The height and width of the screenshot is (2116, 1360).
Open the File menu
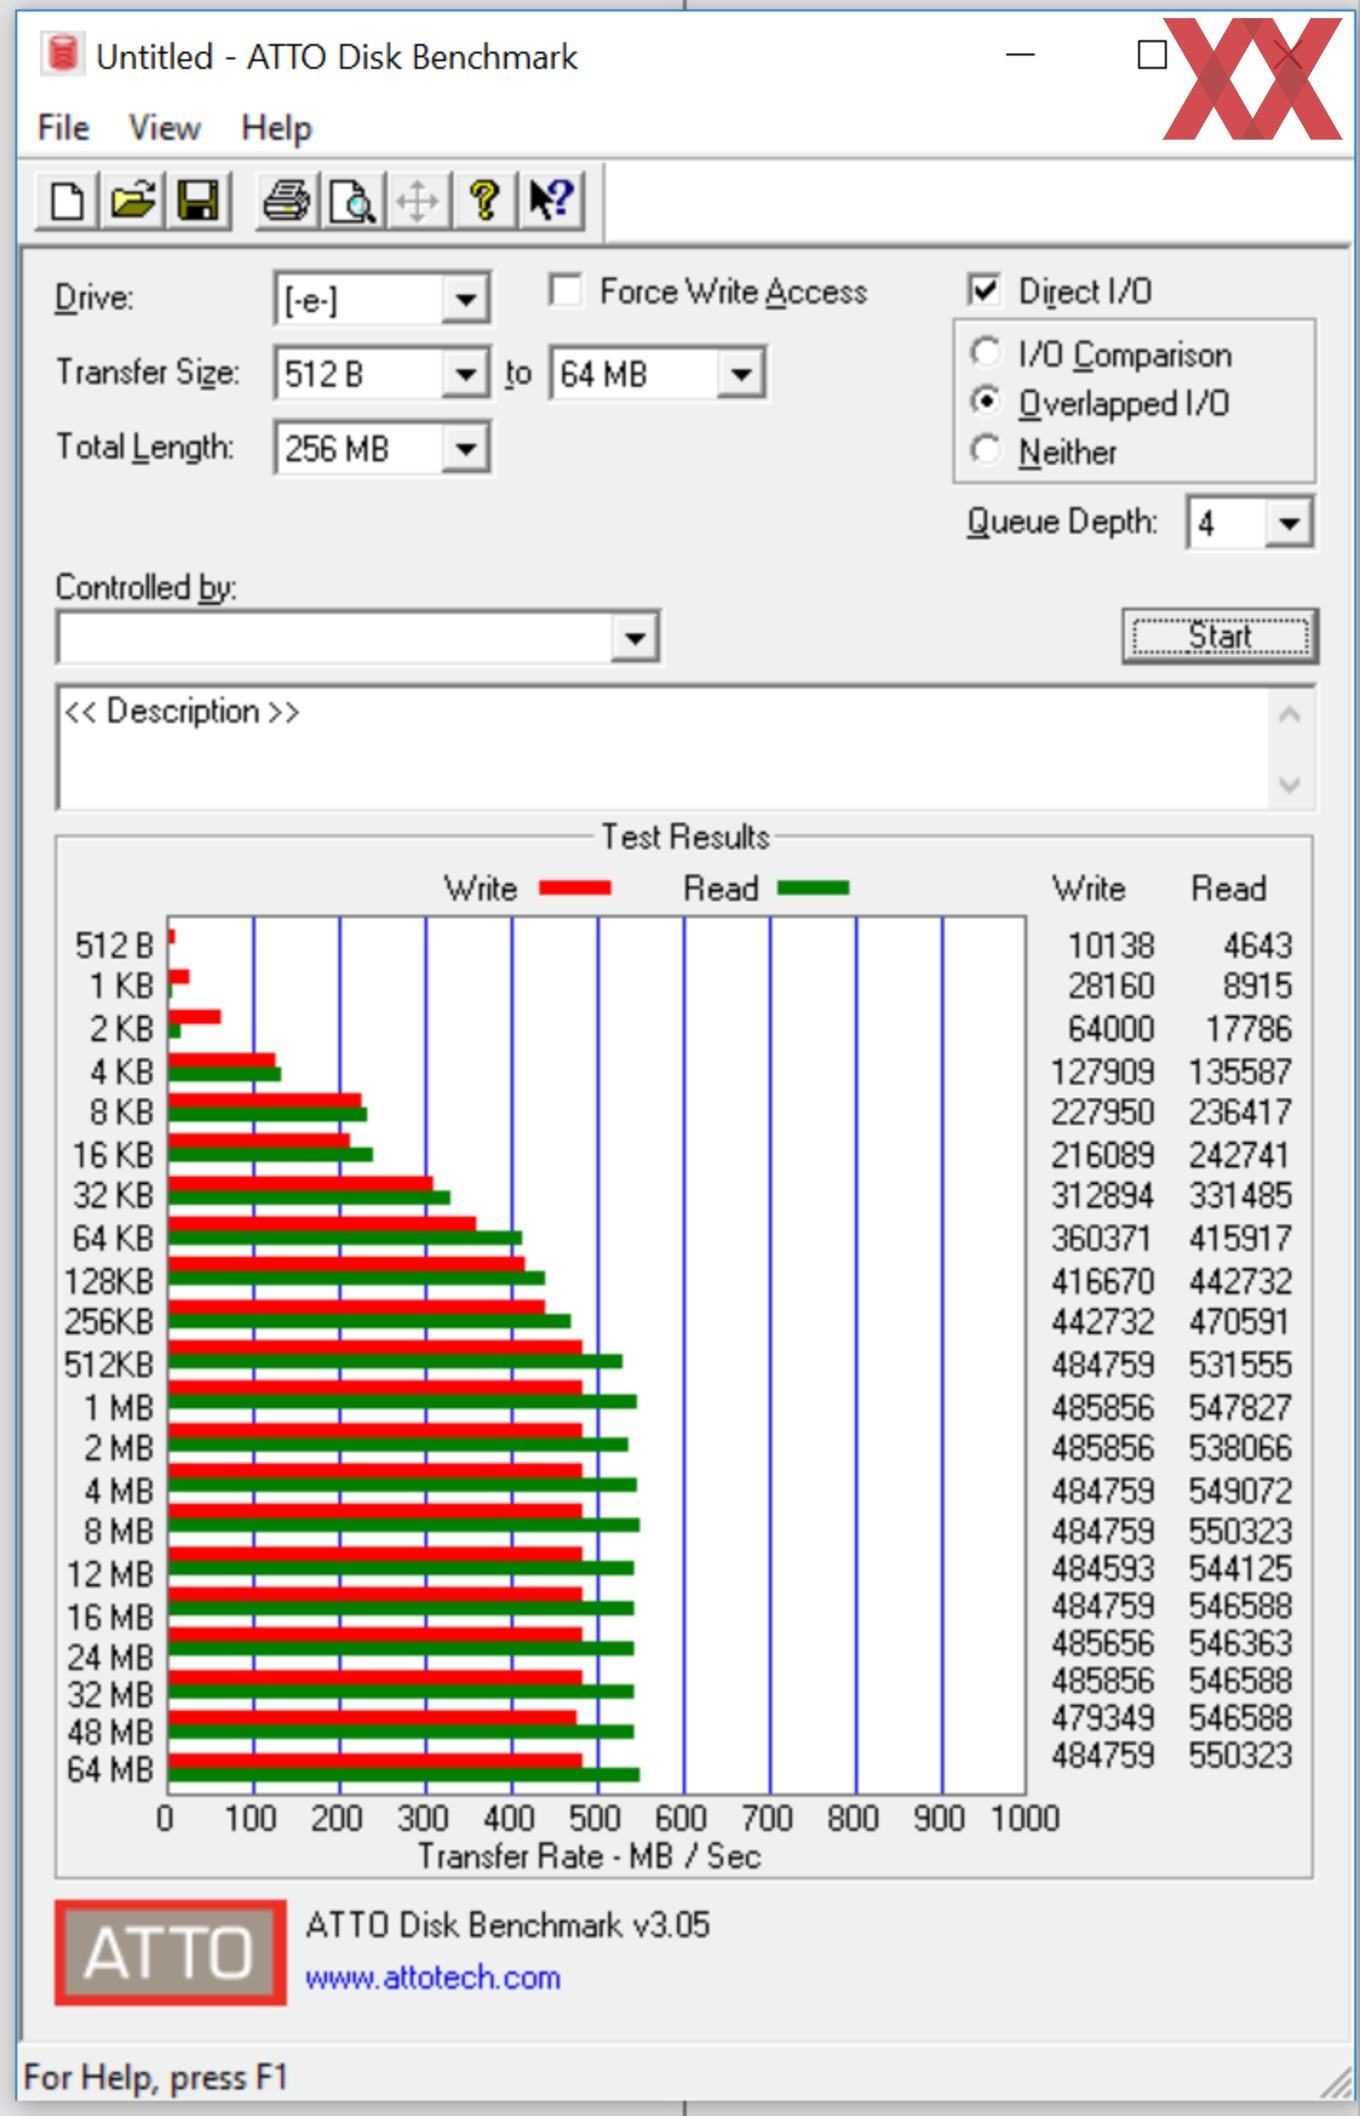click(63, 128)
